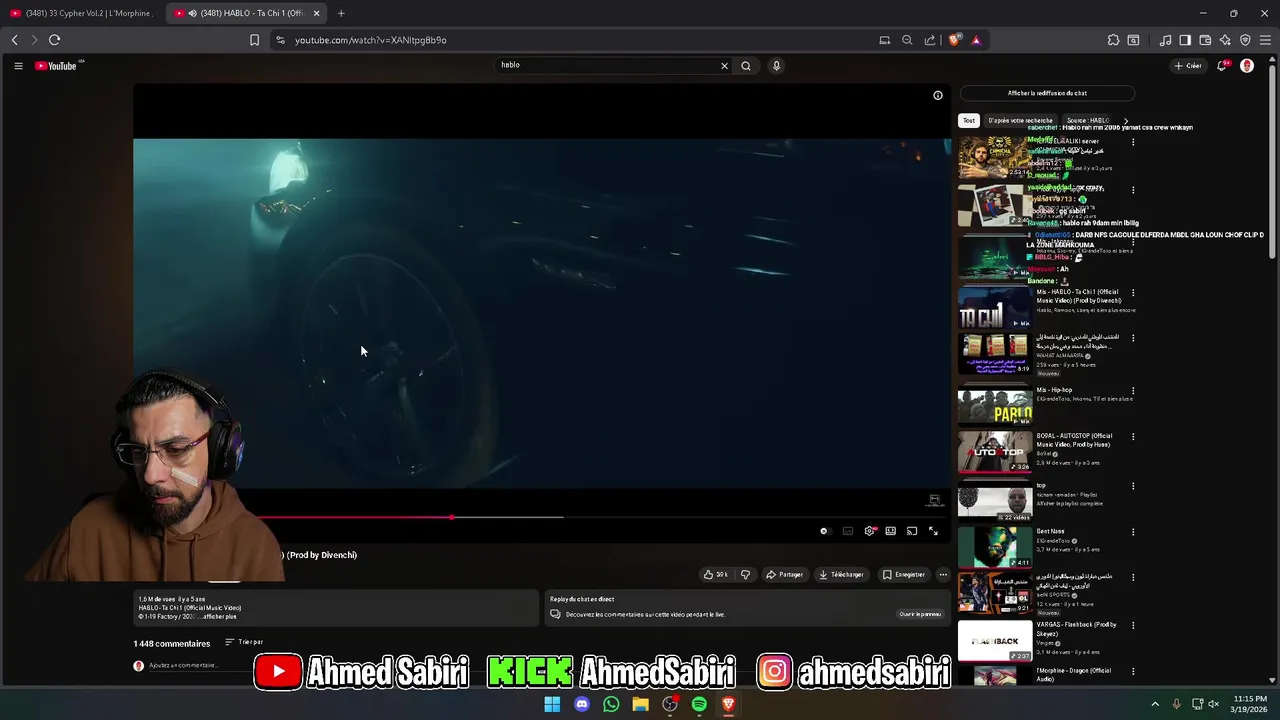
Task: Open Brave Rewards triangle icon
Action: [976, 40]
